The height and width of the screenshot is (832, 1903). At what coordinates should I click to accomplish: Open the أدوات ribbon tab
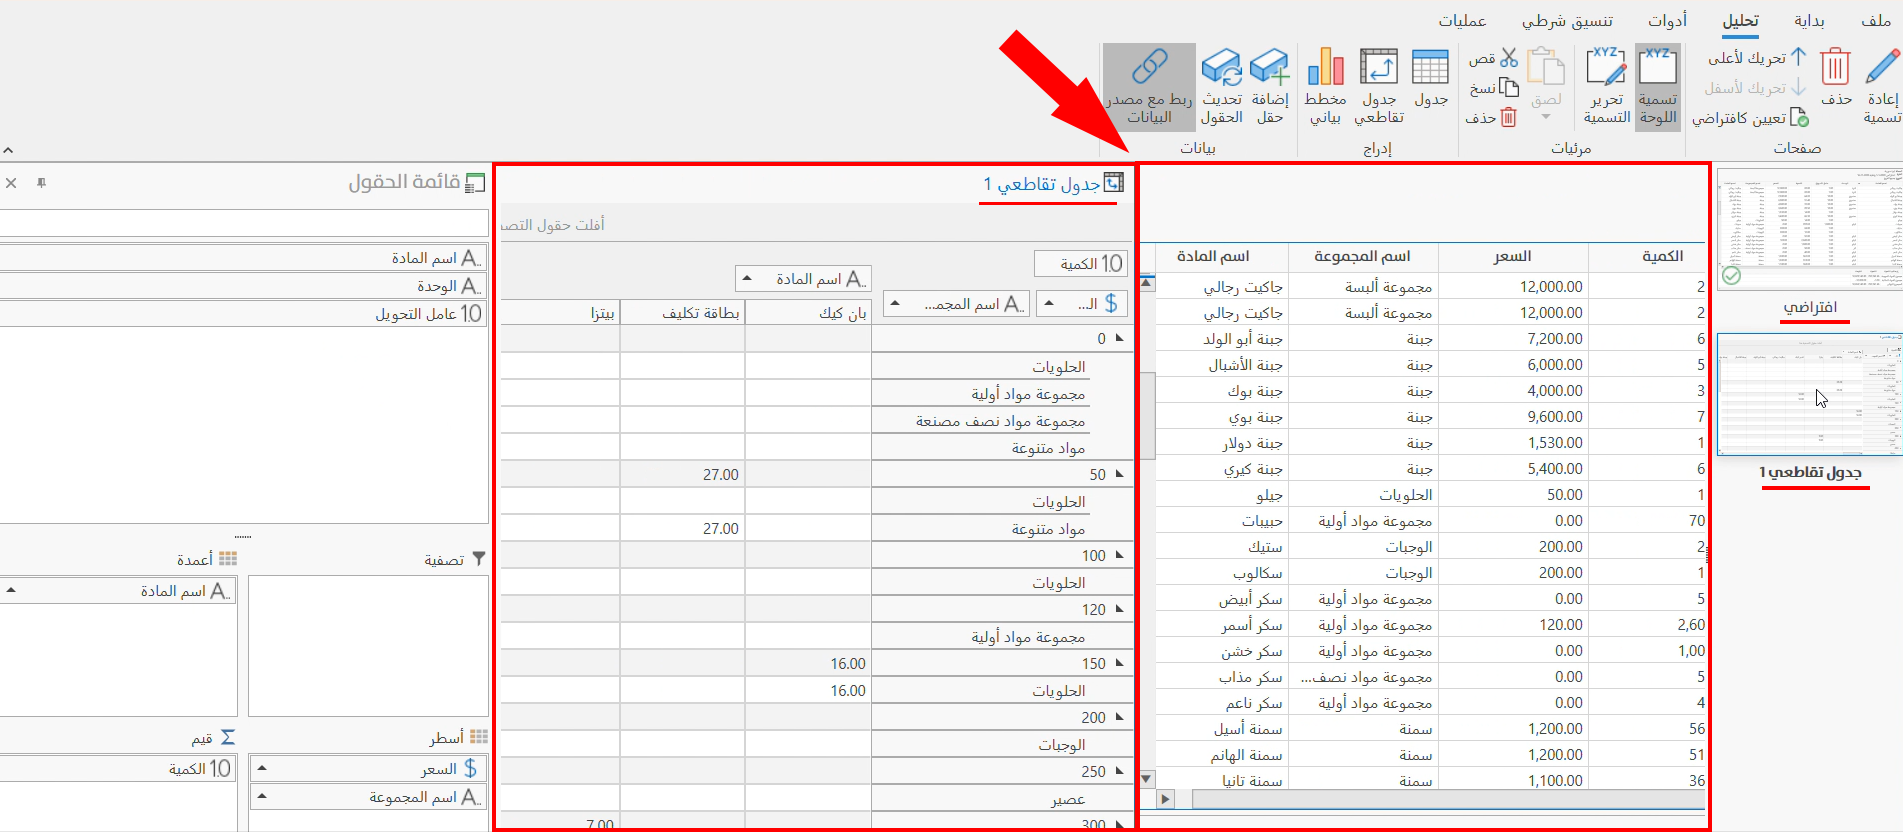(1667, 21)
